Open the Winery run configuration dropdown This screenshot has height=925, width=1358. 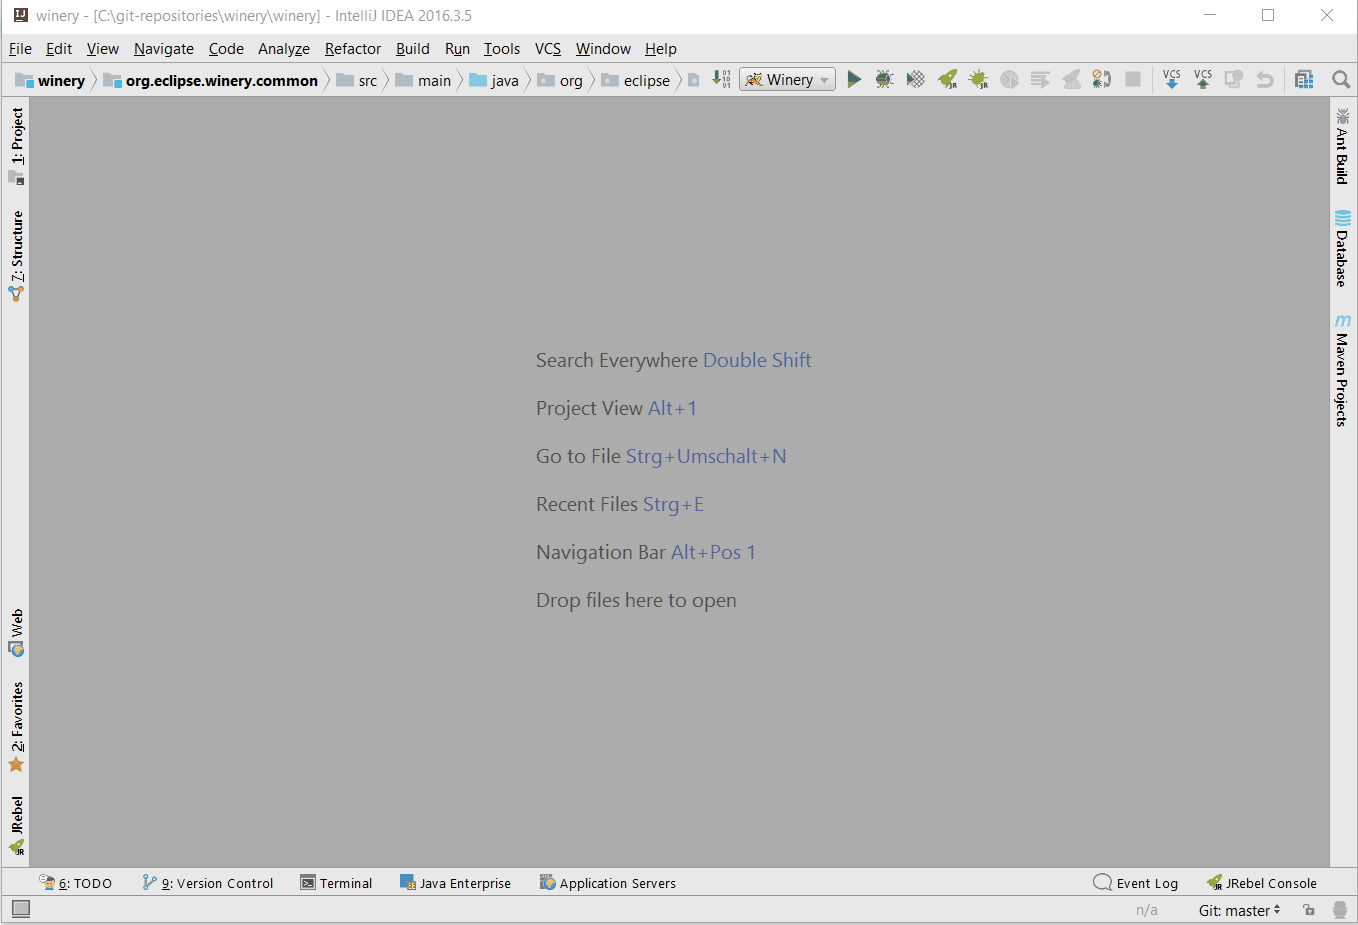(787, 80)
